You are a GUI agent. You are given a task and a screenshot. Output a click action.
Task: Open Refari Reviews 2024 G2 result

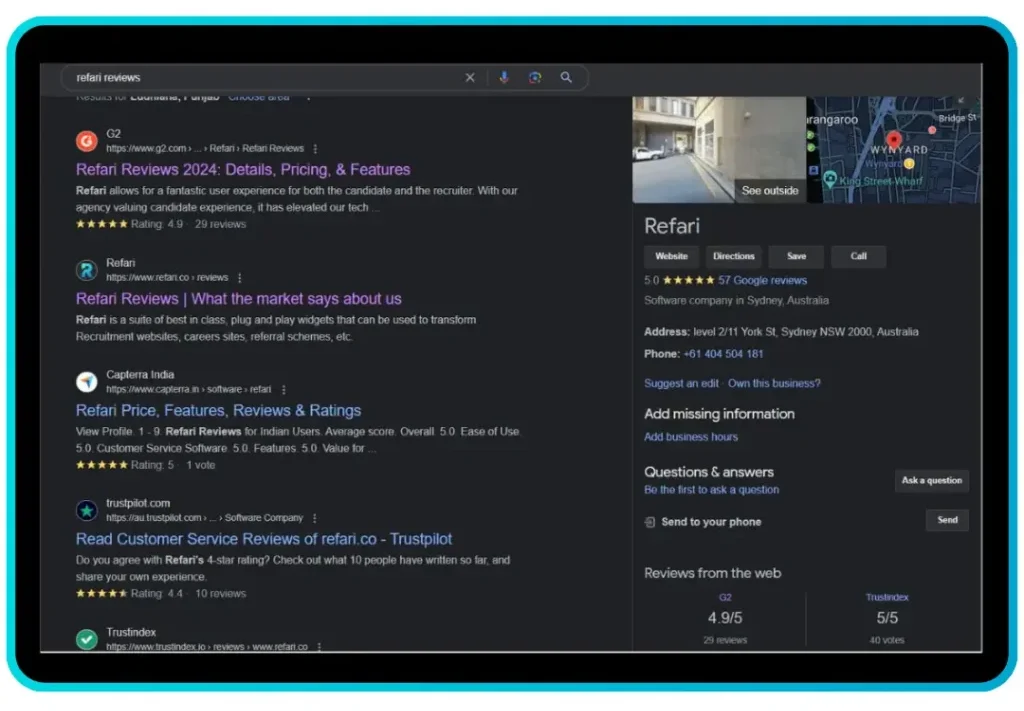243,170
